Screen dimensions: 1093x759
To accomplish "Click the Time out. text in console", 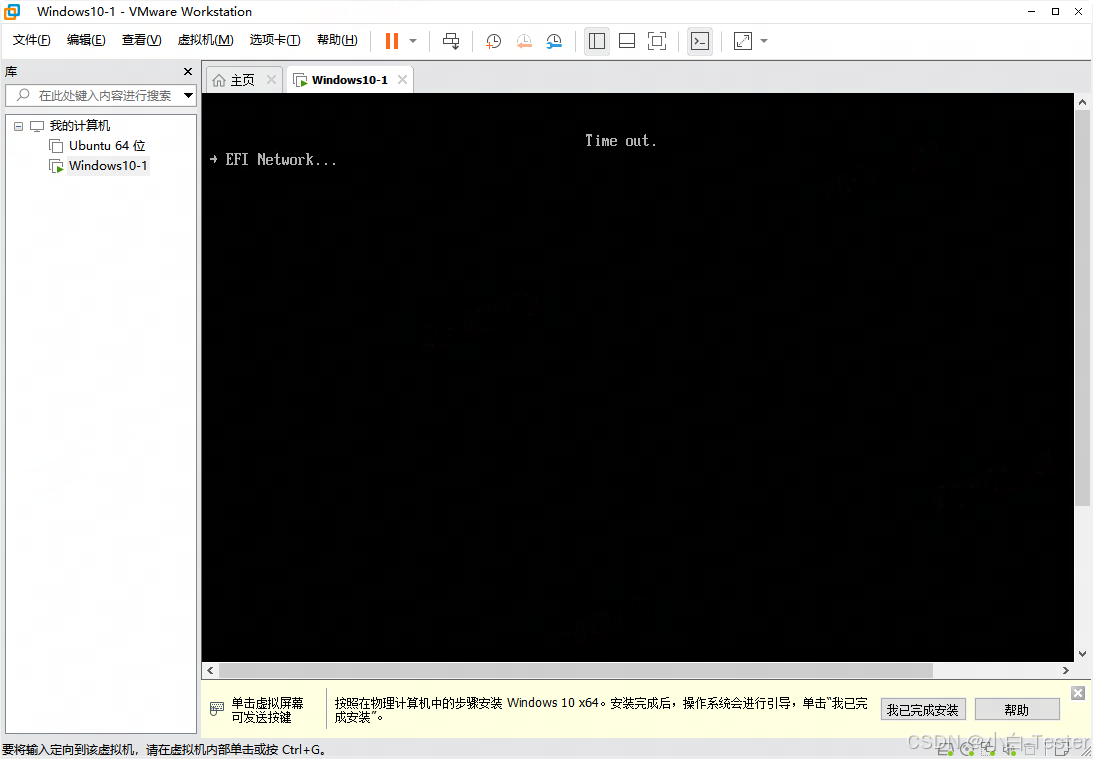I will tap(621, 141).
